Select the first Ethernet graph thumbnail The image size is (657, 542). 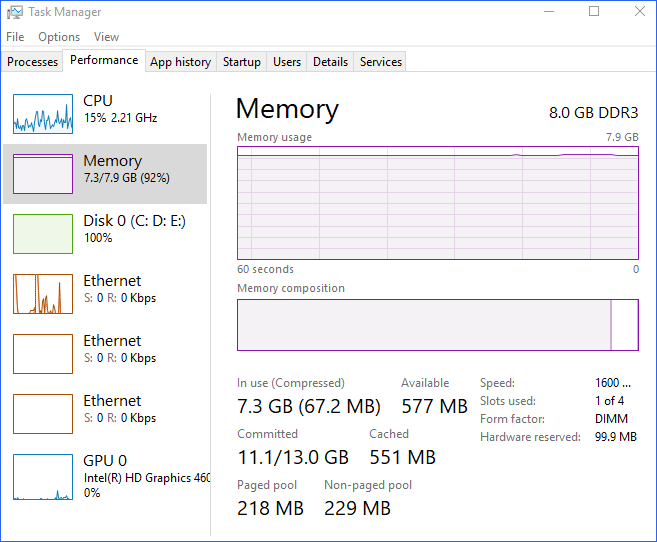(x=43, y=294)
